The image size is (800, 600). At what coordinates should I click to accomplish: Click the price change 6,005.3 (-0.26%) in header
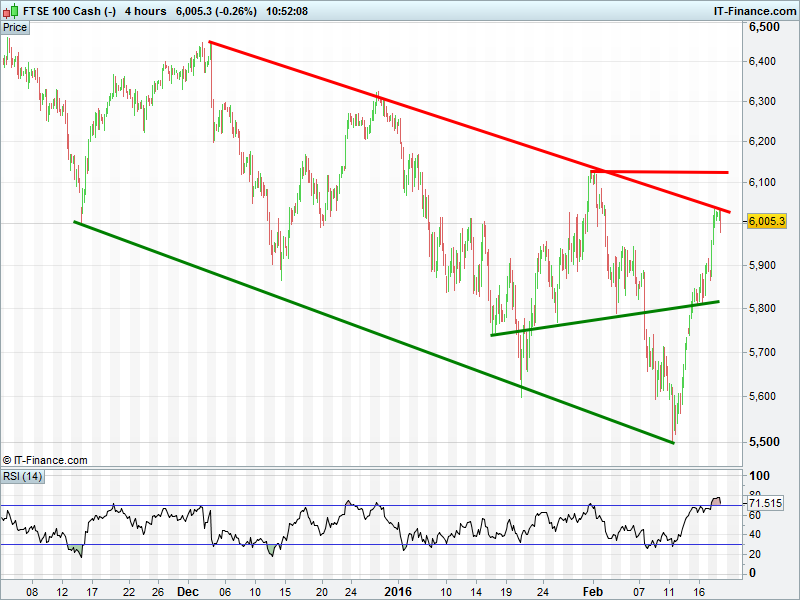(215, 11)
